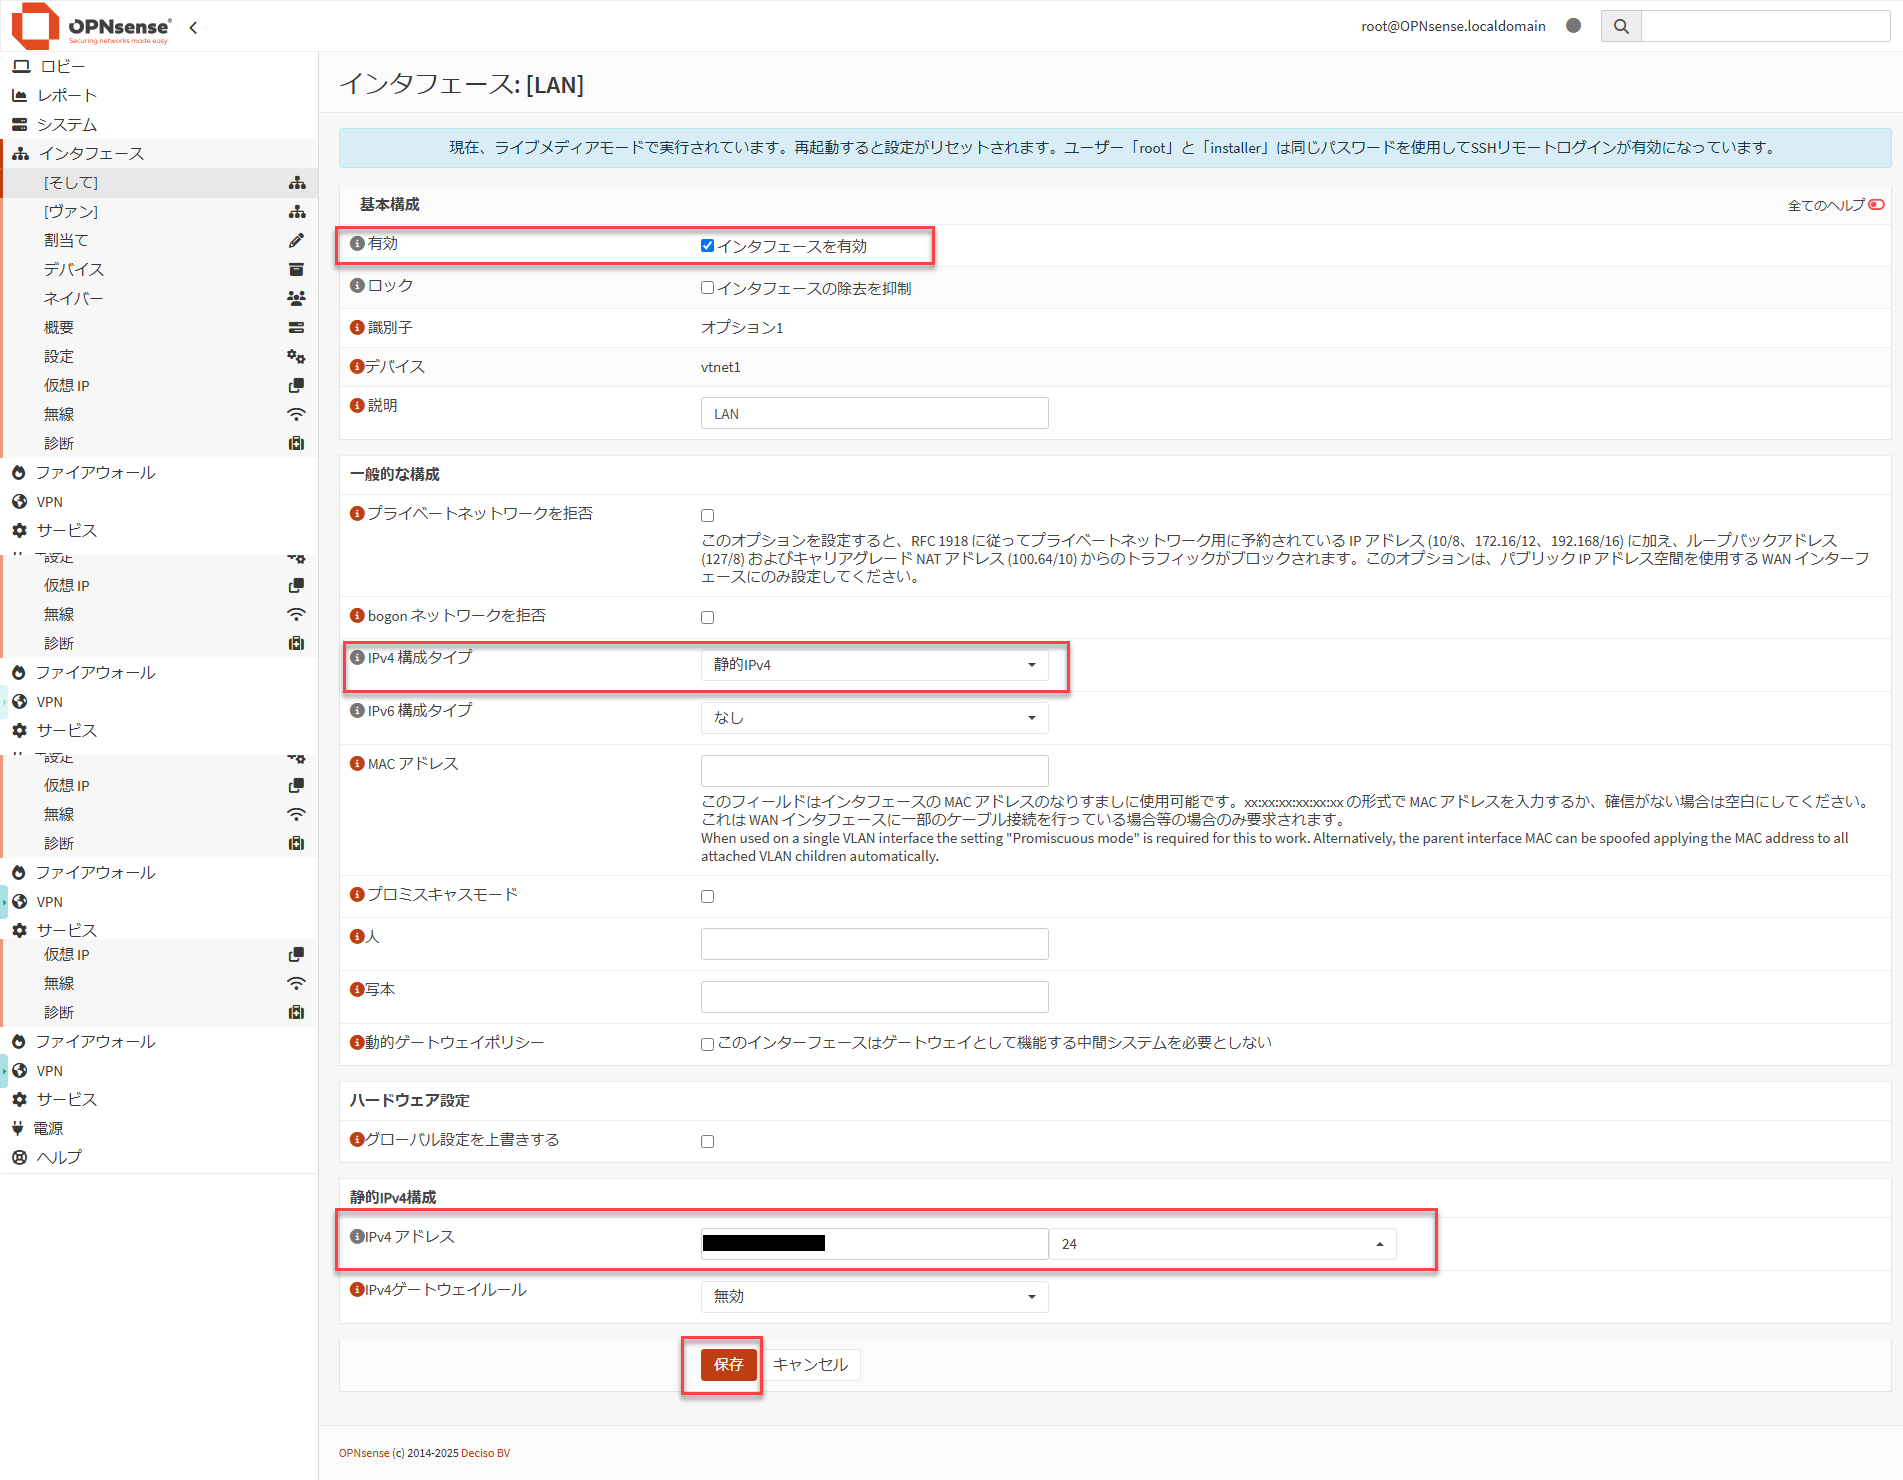1903x1480 pixels.
Task: Expand the IPv4ゲートウェイルール dropdown
Action: pos(874,1297)
